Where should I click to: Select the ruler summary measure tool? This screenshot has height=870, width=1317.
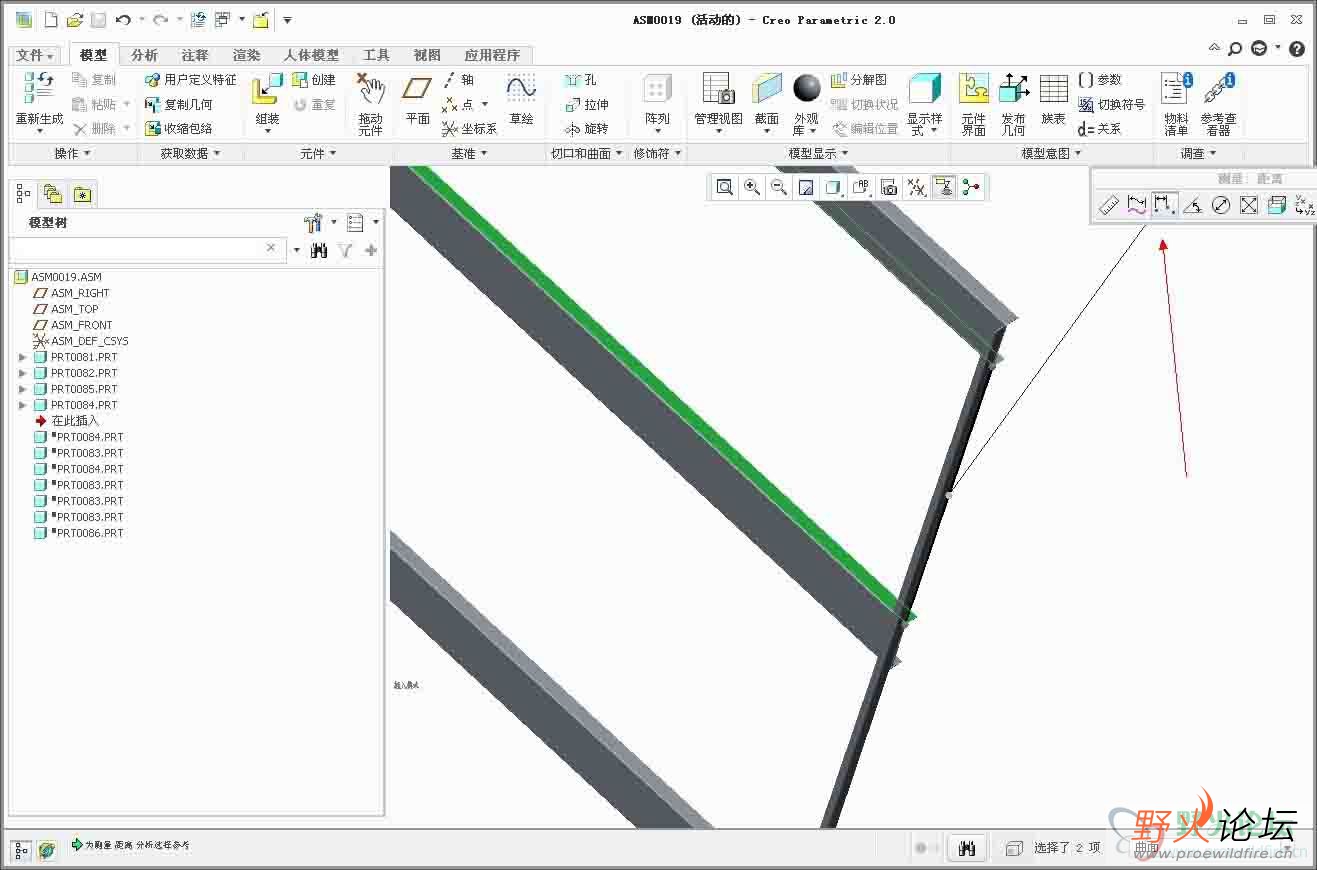1108,205
